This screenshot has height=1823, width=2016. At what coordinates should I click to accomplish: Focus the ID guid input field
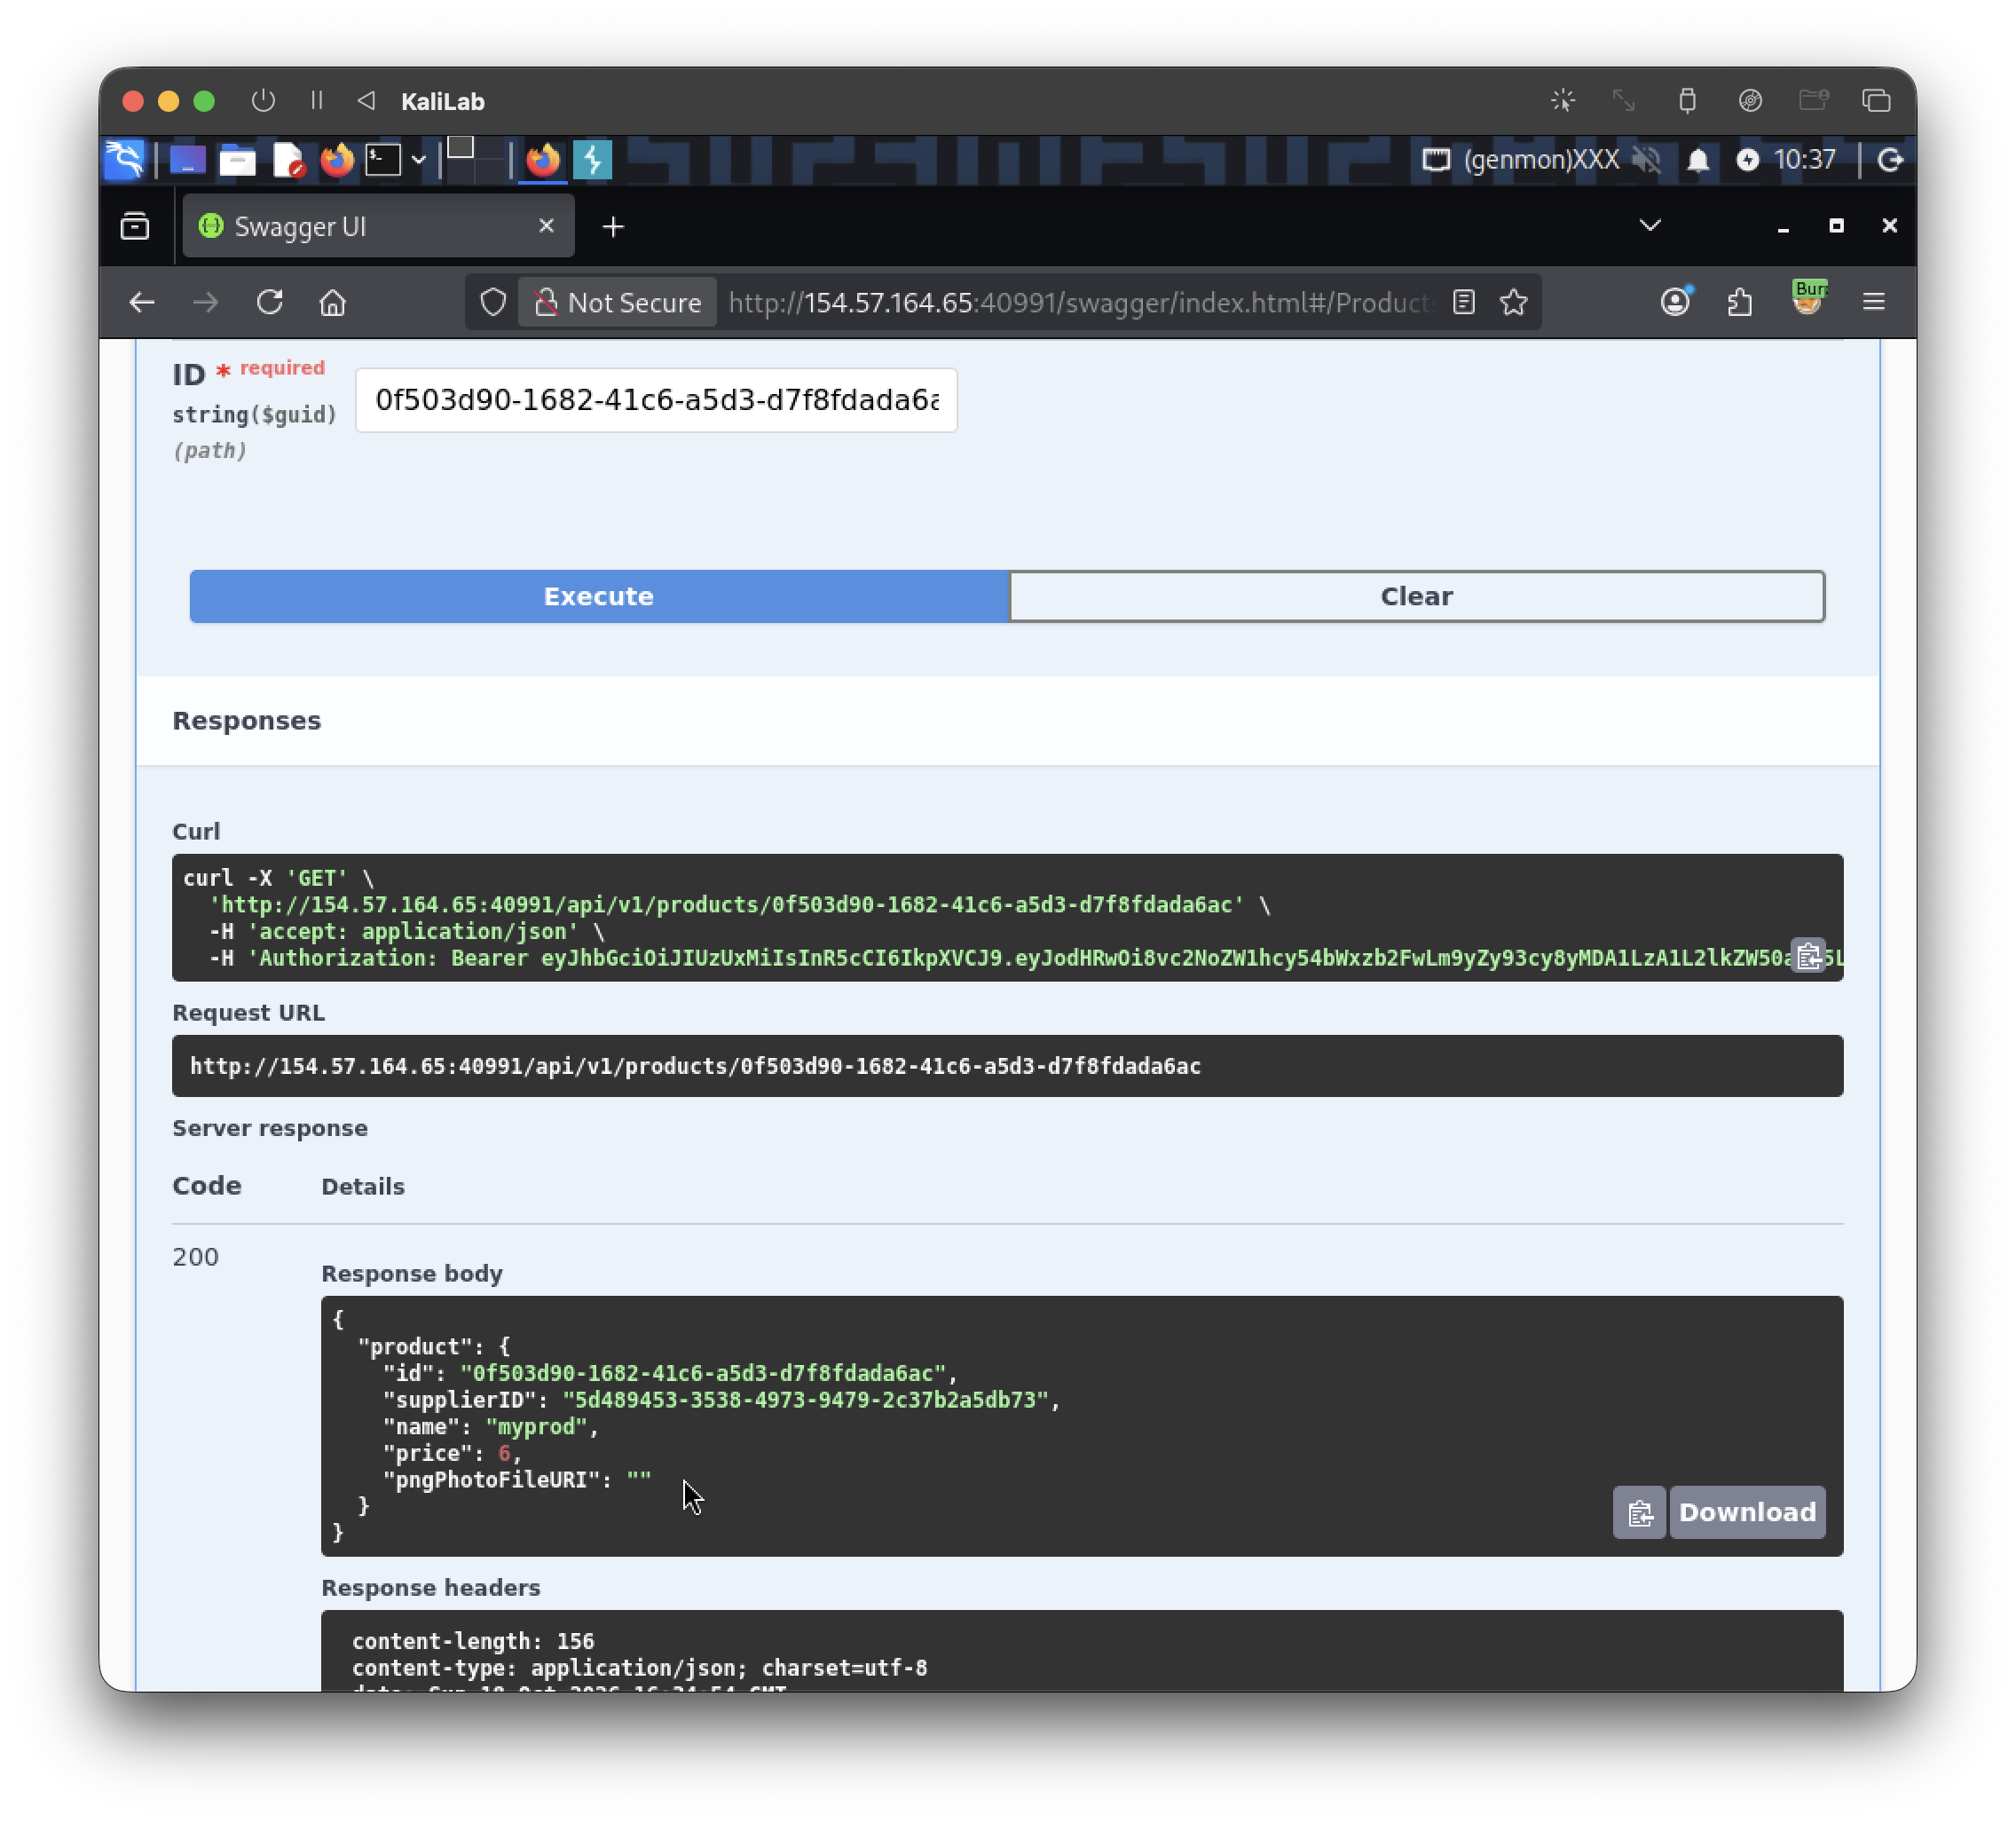(x=656, y=400)
